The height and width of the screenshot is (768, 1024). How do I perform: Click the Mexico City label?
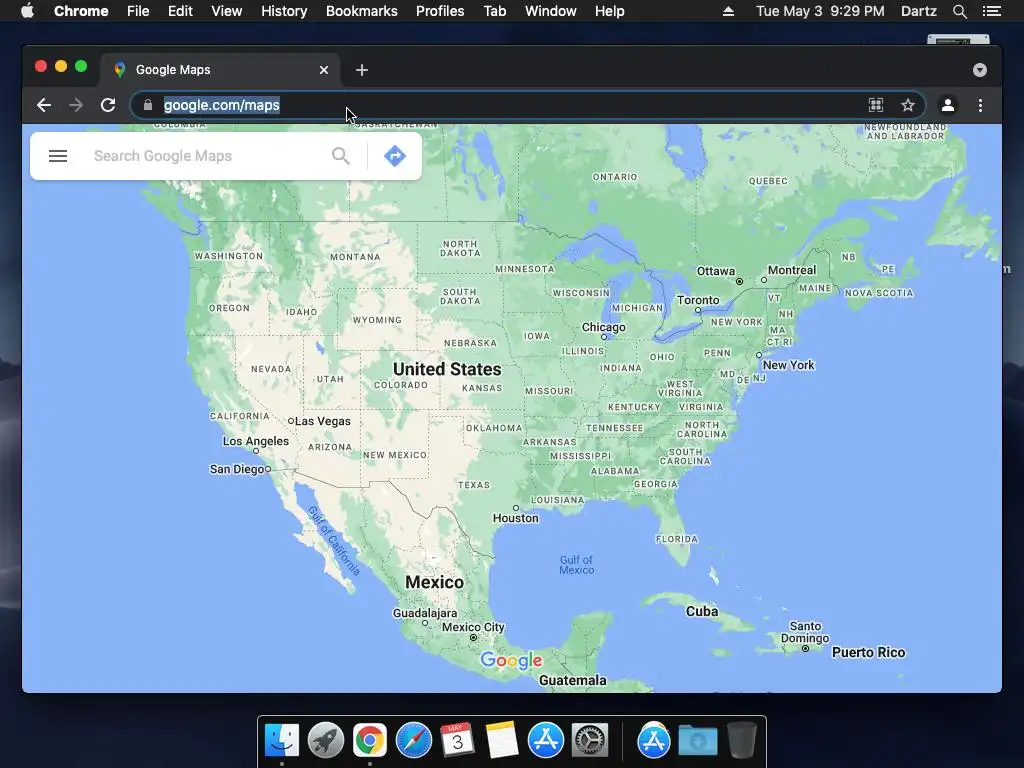473,627
